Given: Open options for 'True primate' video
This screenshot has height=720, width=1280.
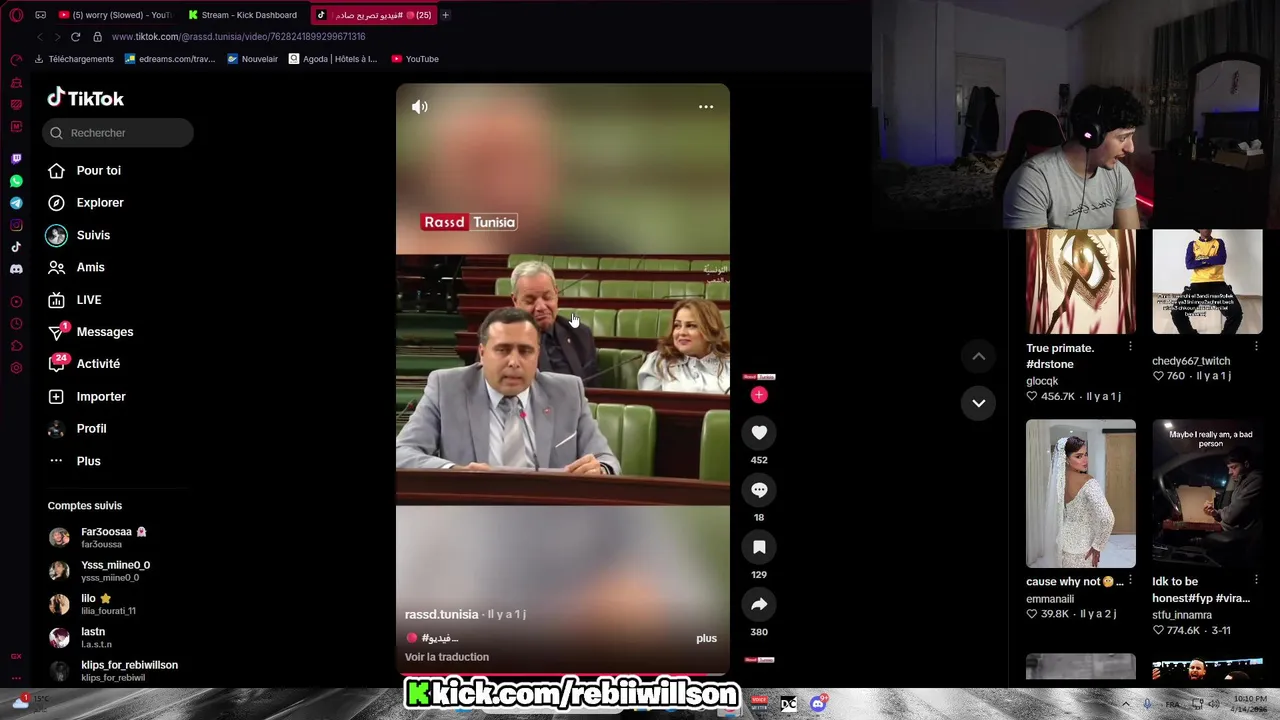Looking at the screenshot, I should pos(1130,347).
